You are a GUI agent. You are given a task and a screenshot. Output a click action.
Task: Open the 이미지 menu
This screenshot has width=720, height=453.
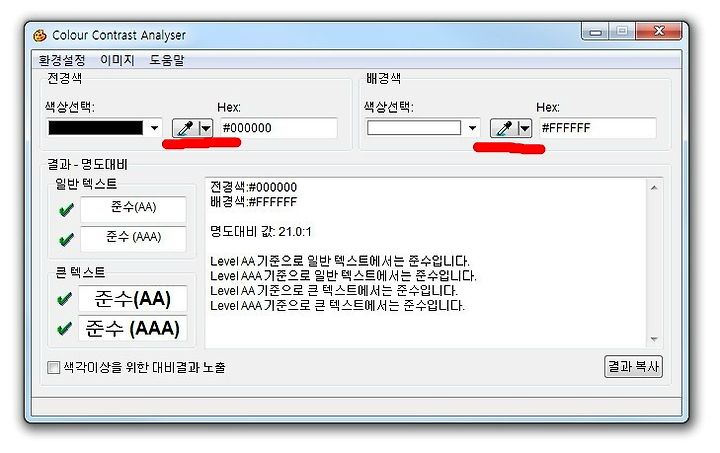(x=117, y=60)
